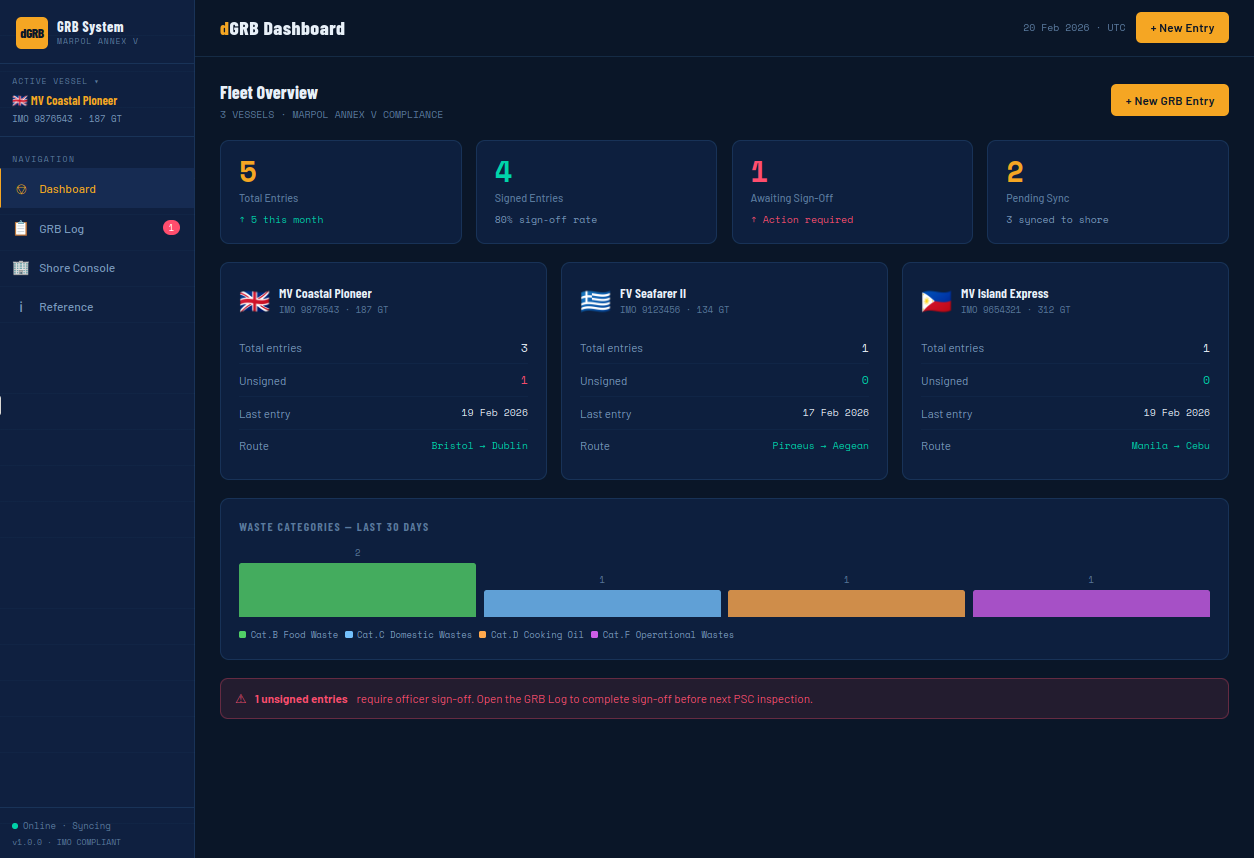This screenshot has height=858, width=1254.
Task: Click the GRB Log notification badge
Action: (x=171, y=228)
